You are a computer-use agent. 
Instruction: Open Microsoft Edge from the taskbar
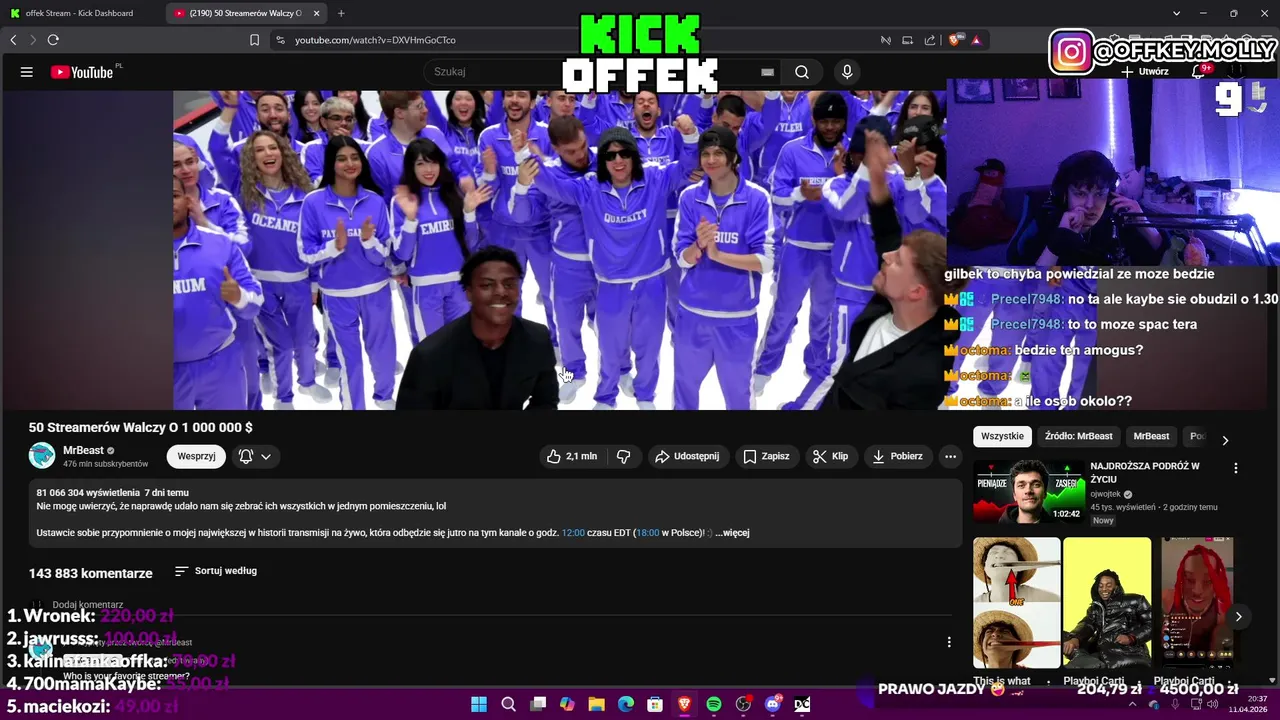click(x=626, y=704)
